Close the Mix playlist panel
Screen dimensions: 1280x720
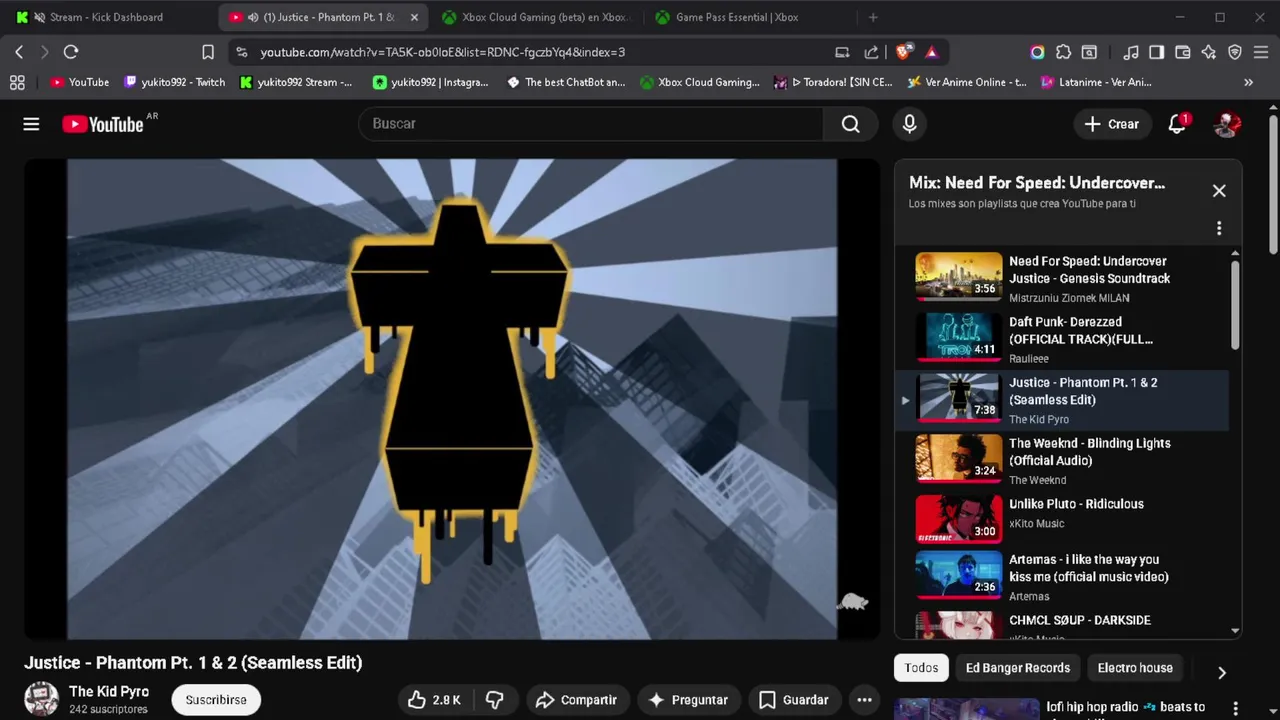(x=1218, y=191)
